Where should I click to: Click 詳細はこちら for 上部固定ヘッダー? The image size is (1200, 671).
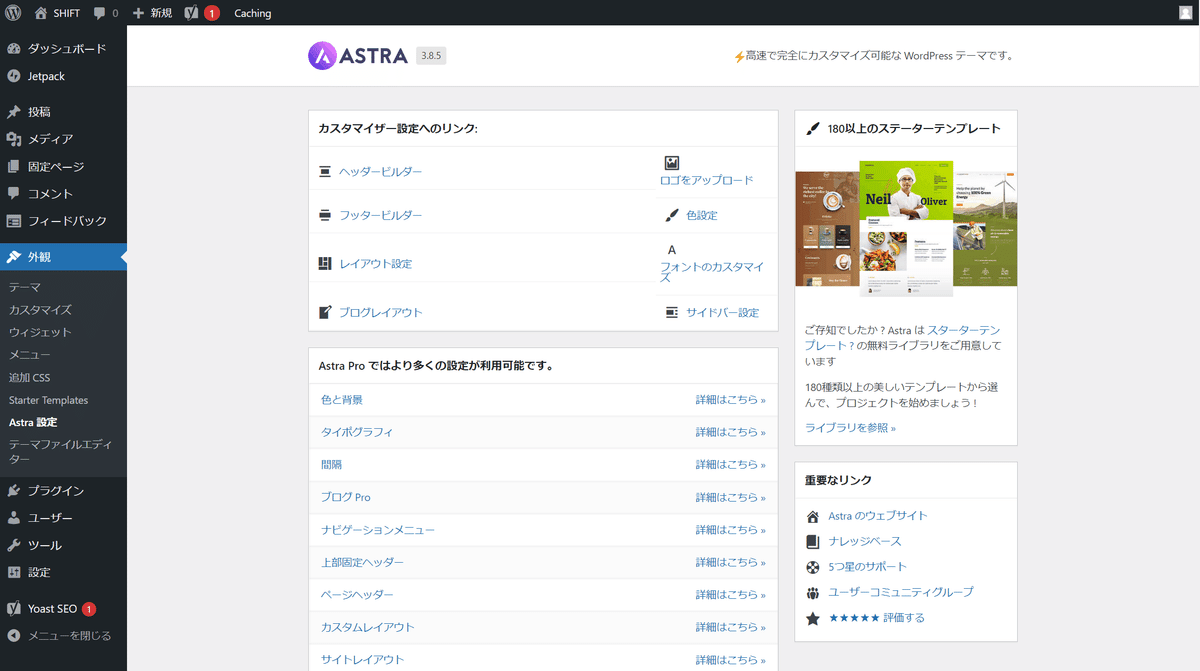[x=731, y=562]
